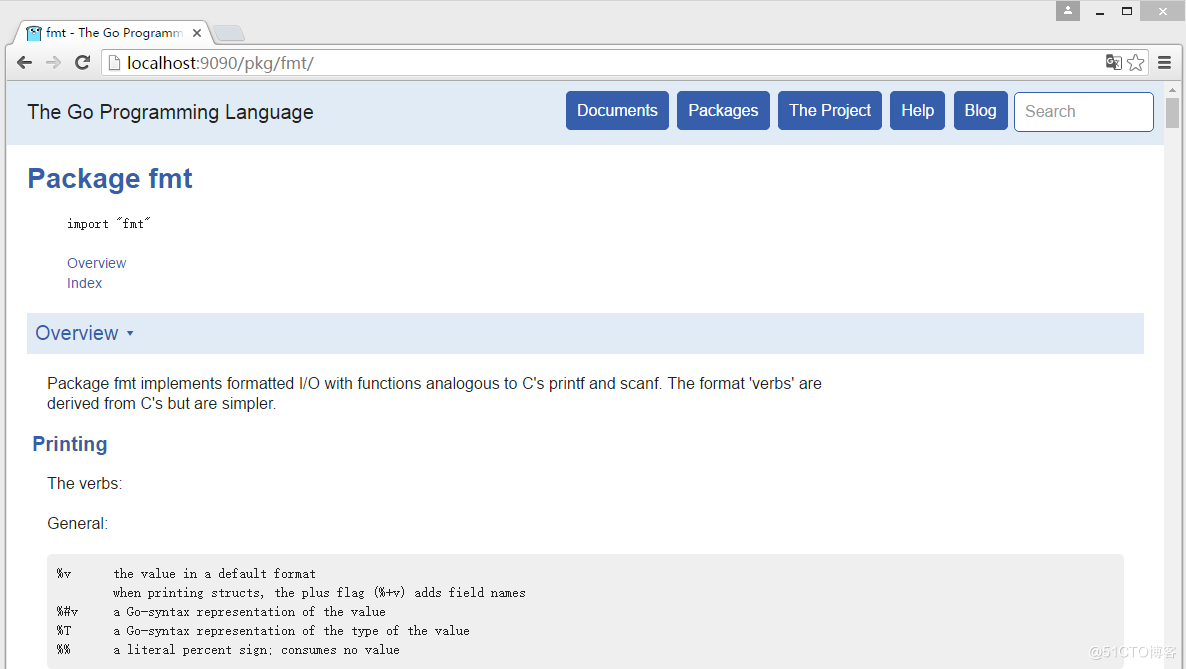
Task: Click the "Package fmt implements formatted I/O" paragraph
Action: 434,394
